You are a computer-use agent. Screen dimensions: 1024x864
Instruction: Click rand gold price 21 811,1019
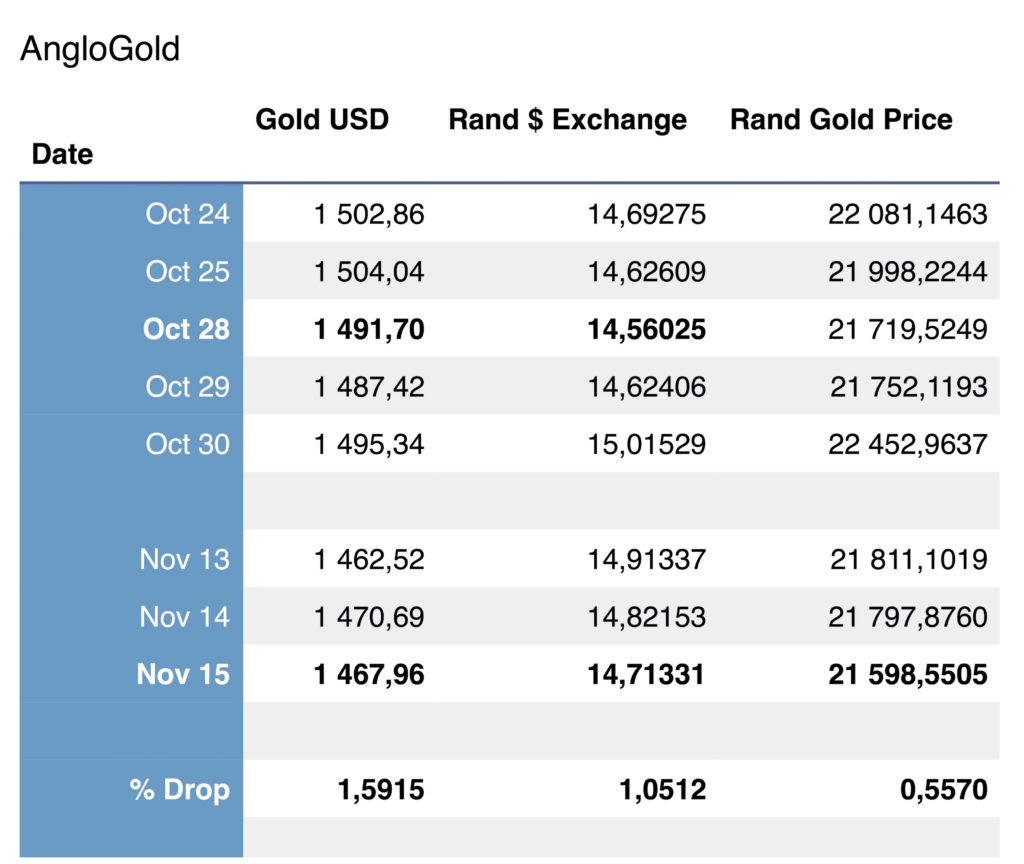[908, 560]
